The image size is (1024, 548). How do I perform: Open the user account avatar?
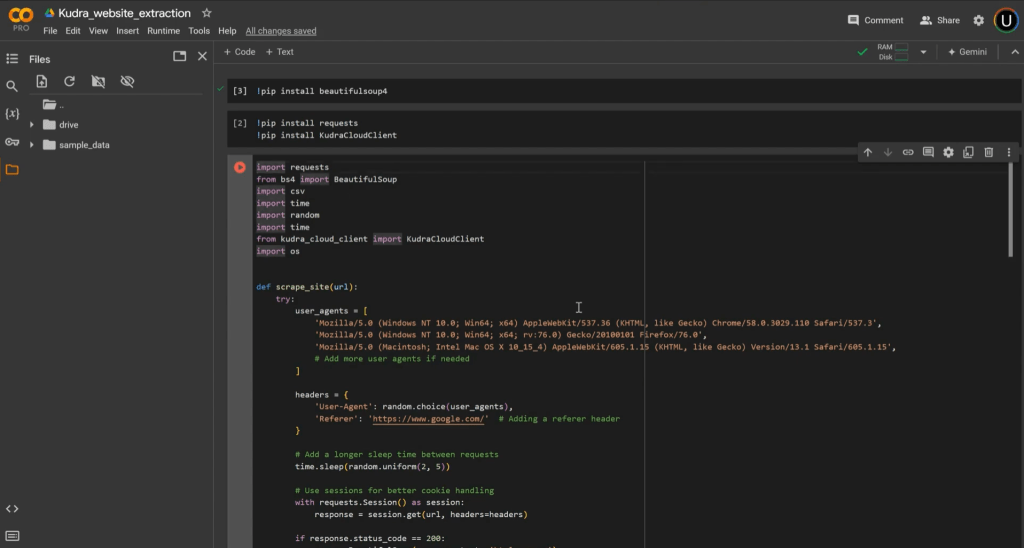[x=1006, y=20]
